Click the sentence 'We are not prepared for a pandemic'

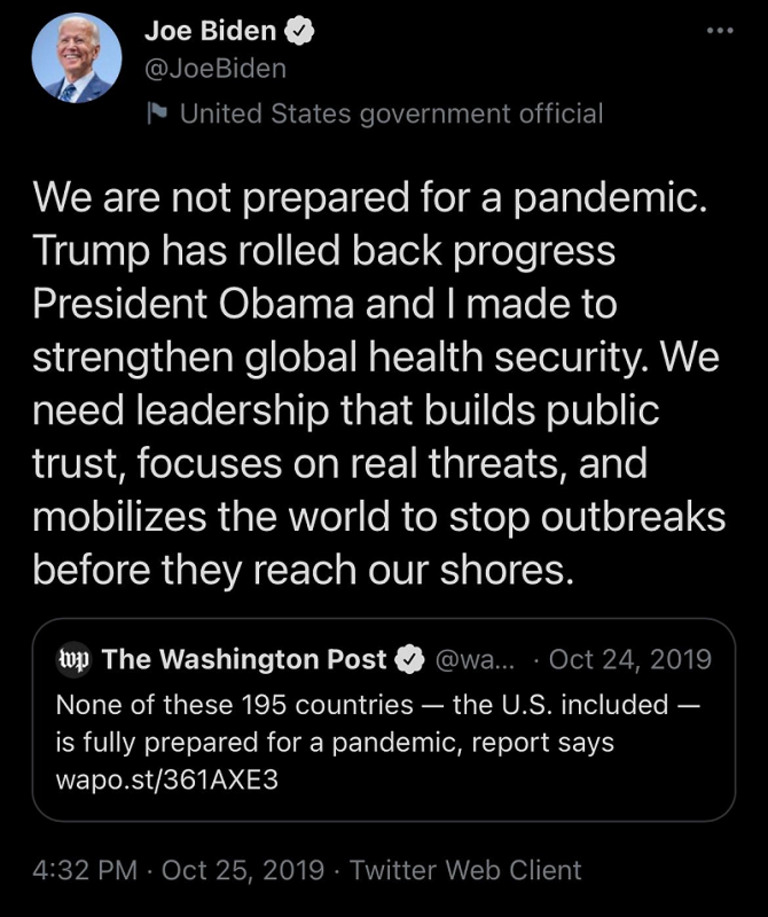point(370,198)
